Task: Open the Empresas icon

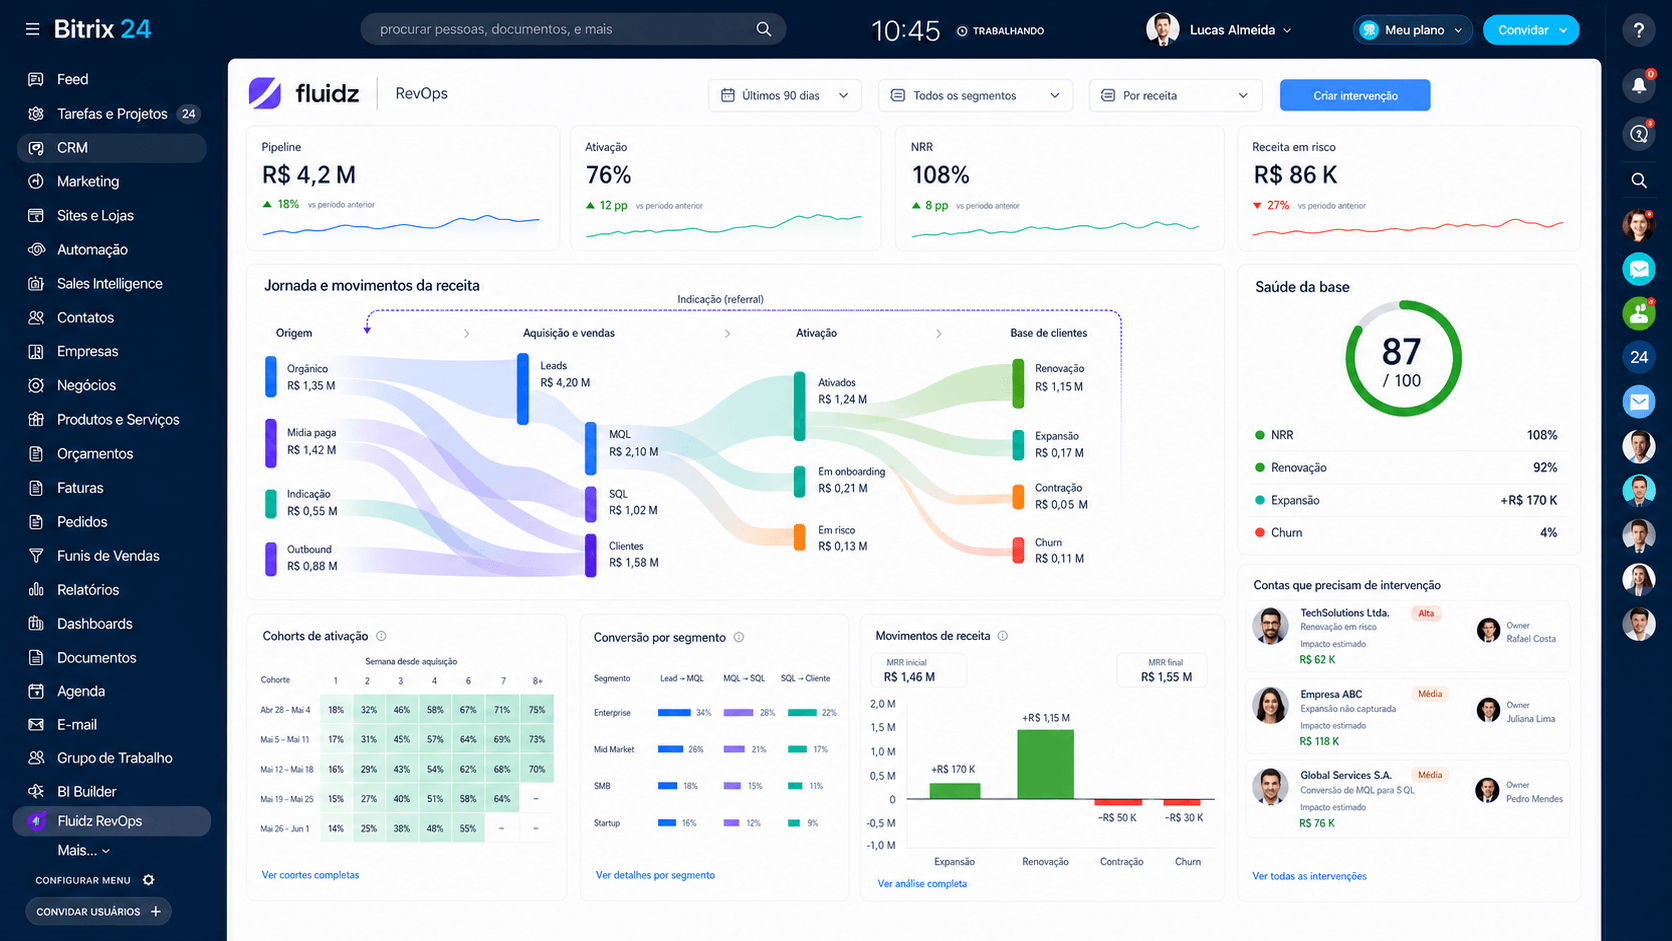Action: 36,351
